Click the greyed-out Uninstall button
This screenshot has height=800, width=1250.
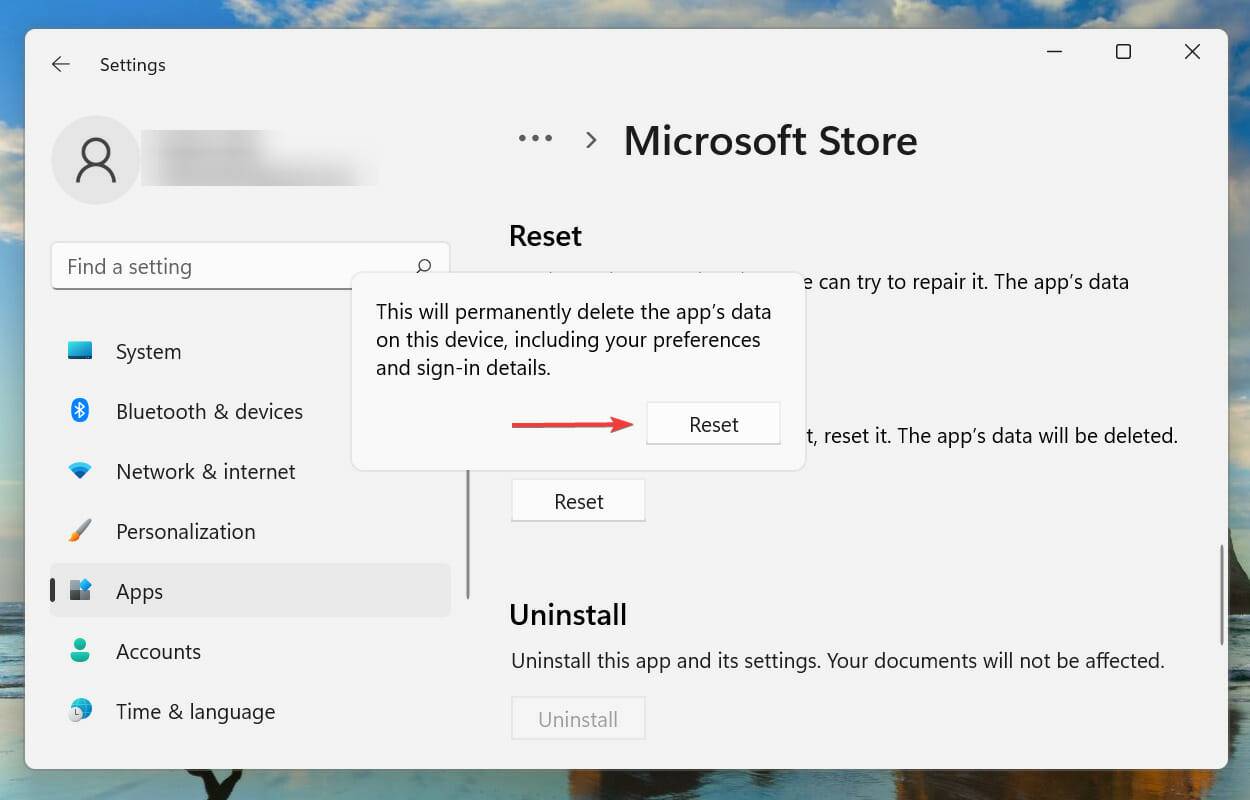click(x=578, y=719)
